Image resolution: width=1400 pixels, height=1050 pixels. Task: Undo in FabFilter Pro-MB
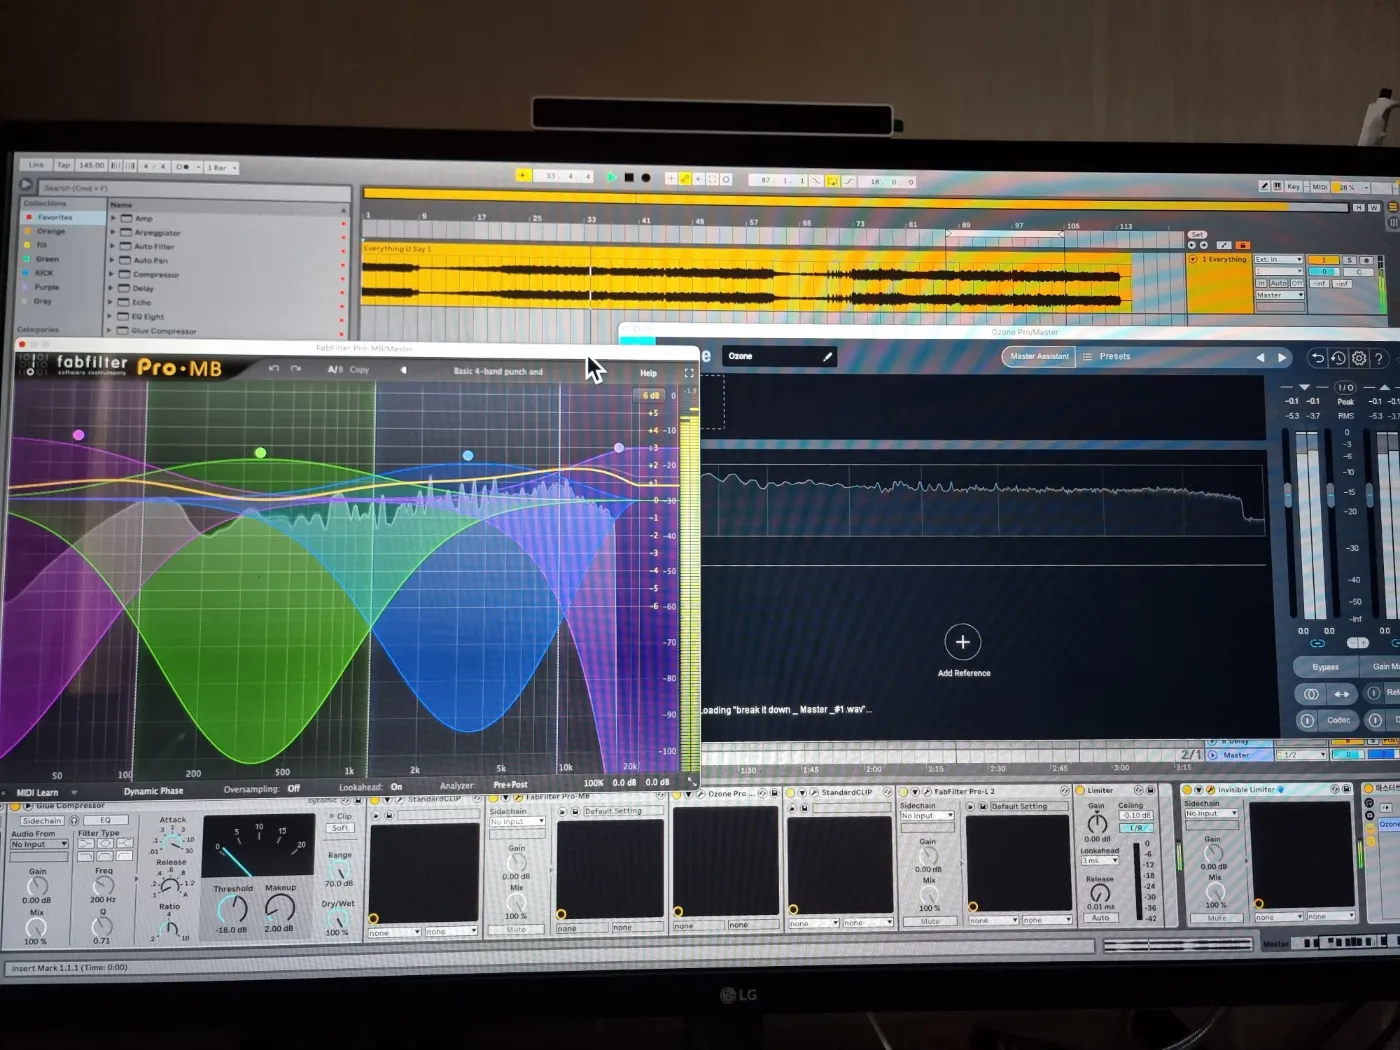coord(274,369)
